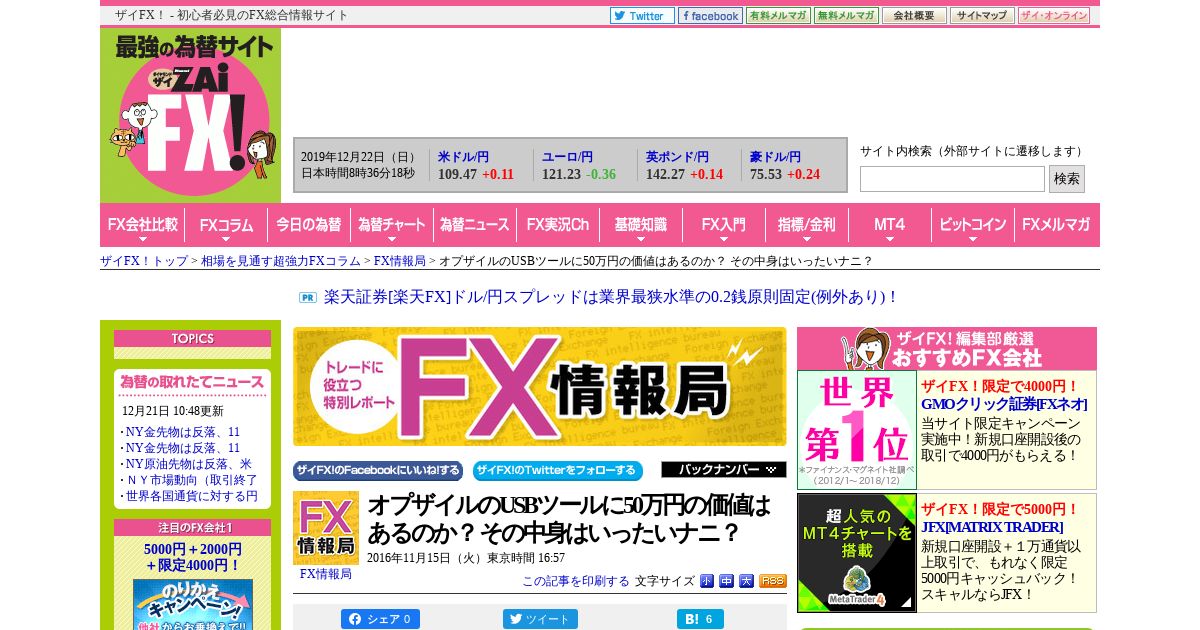1200x630 pixels.
Task: Click the PR icon before 楽天証券 link
Action: (x=308, y=297)
